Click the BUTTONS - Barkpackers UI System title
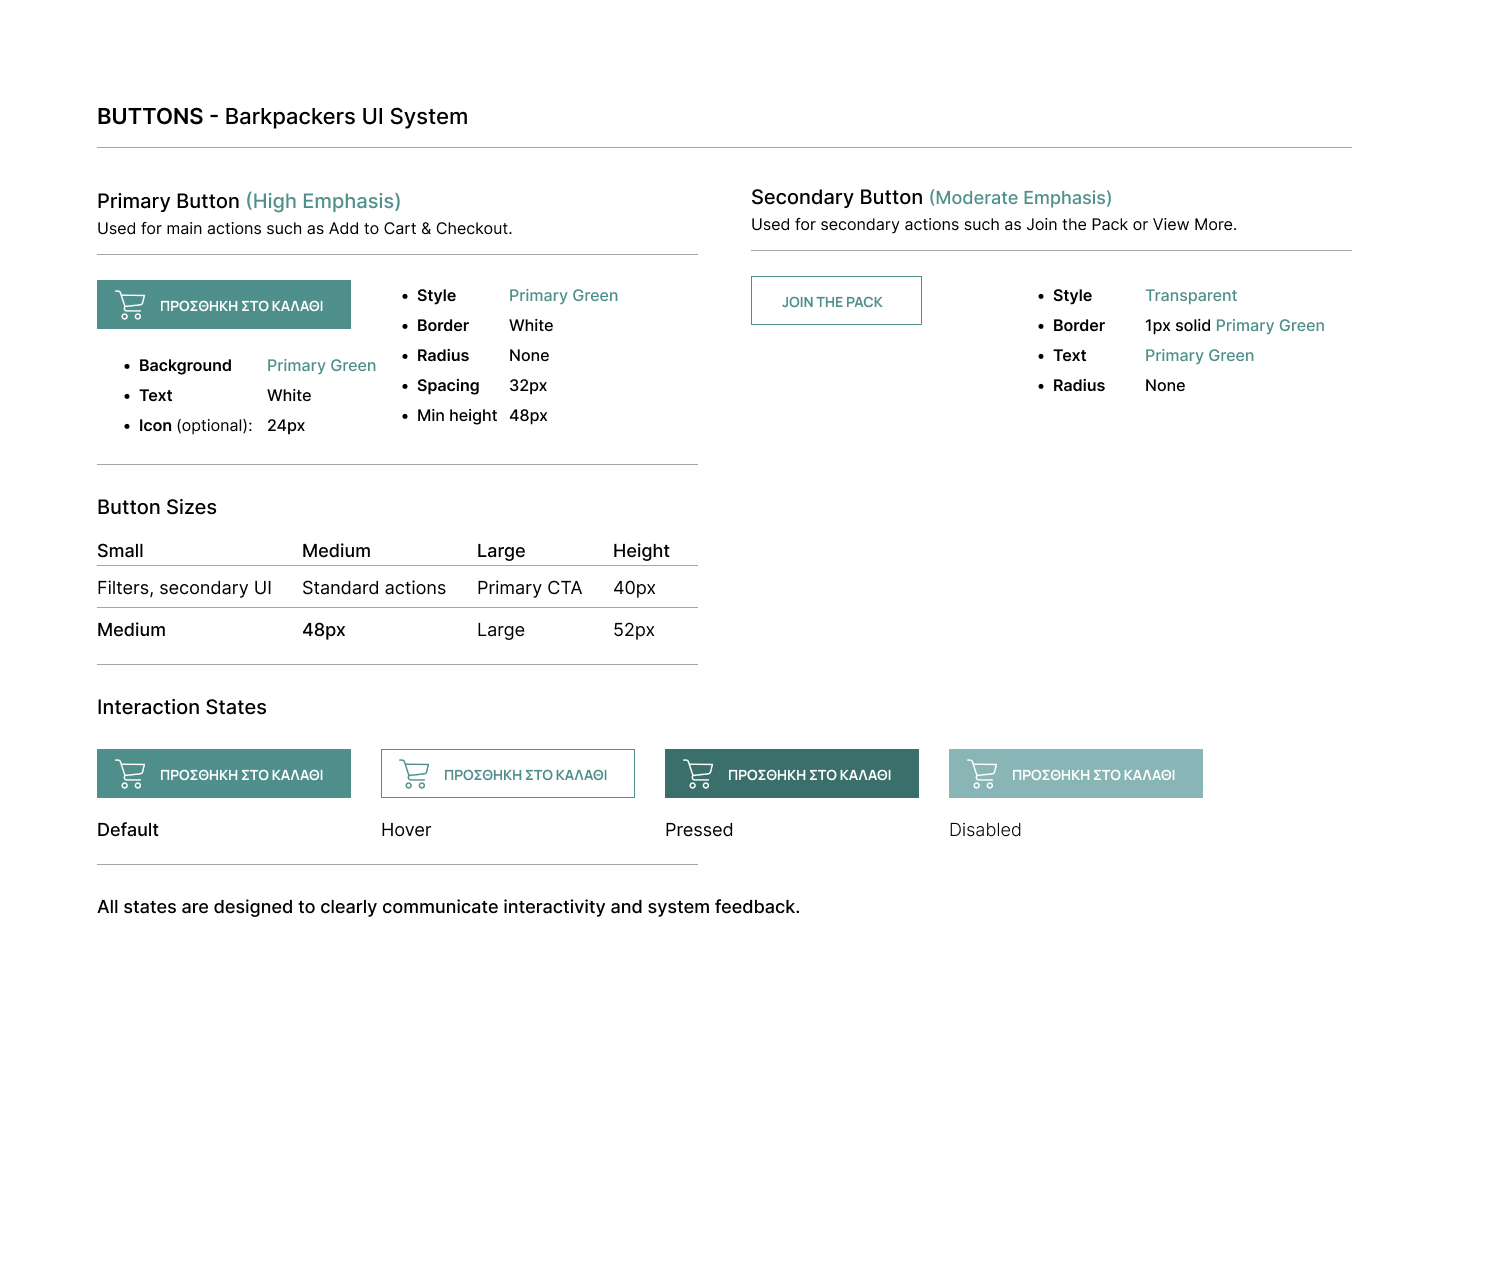 pyautogui.click(x=282, y=117)
